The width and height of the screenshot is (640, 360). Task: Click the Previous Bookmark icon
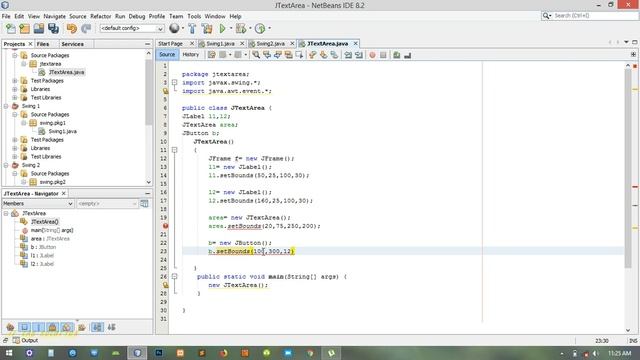click(x=313, y=55)
